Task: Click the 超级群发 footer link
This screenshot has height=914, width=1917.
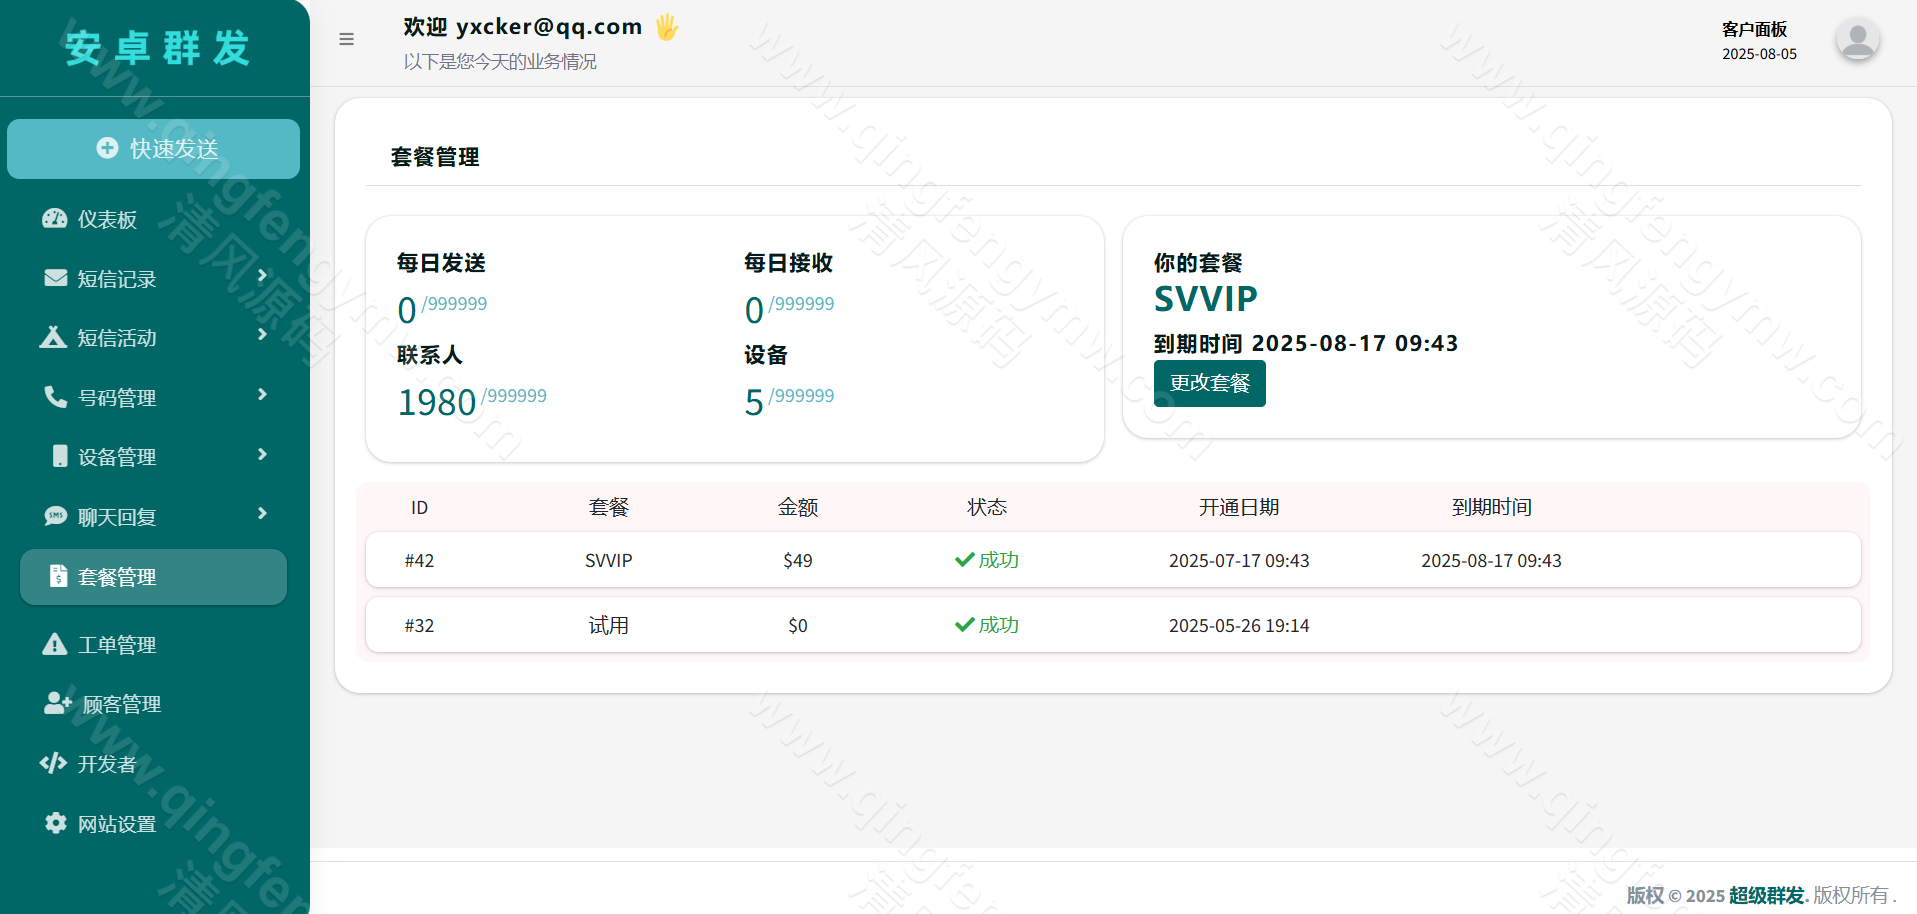Action: tap(1766, 895)
